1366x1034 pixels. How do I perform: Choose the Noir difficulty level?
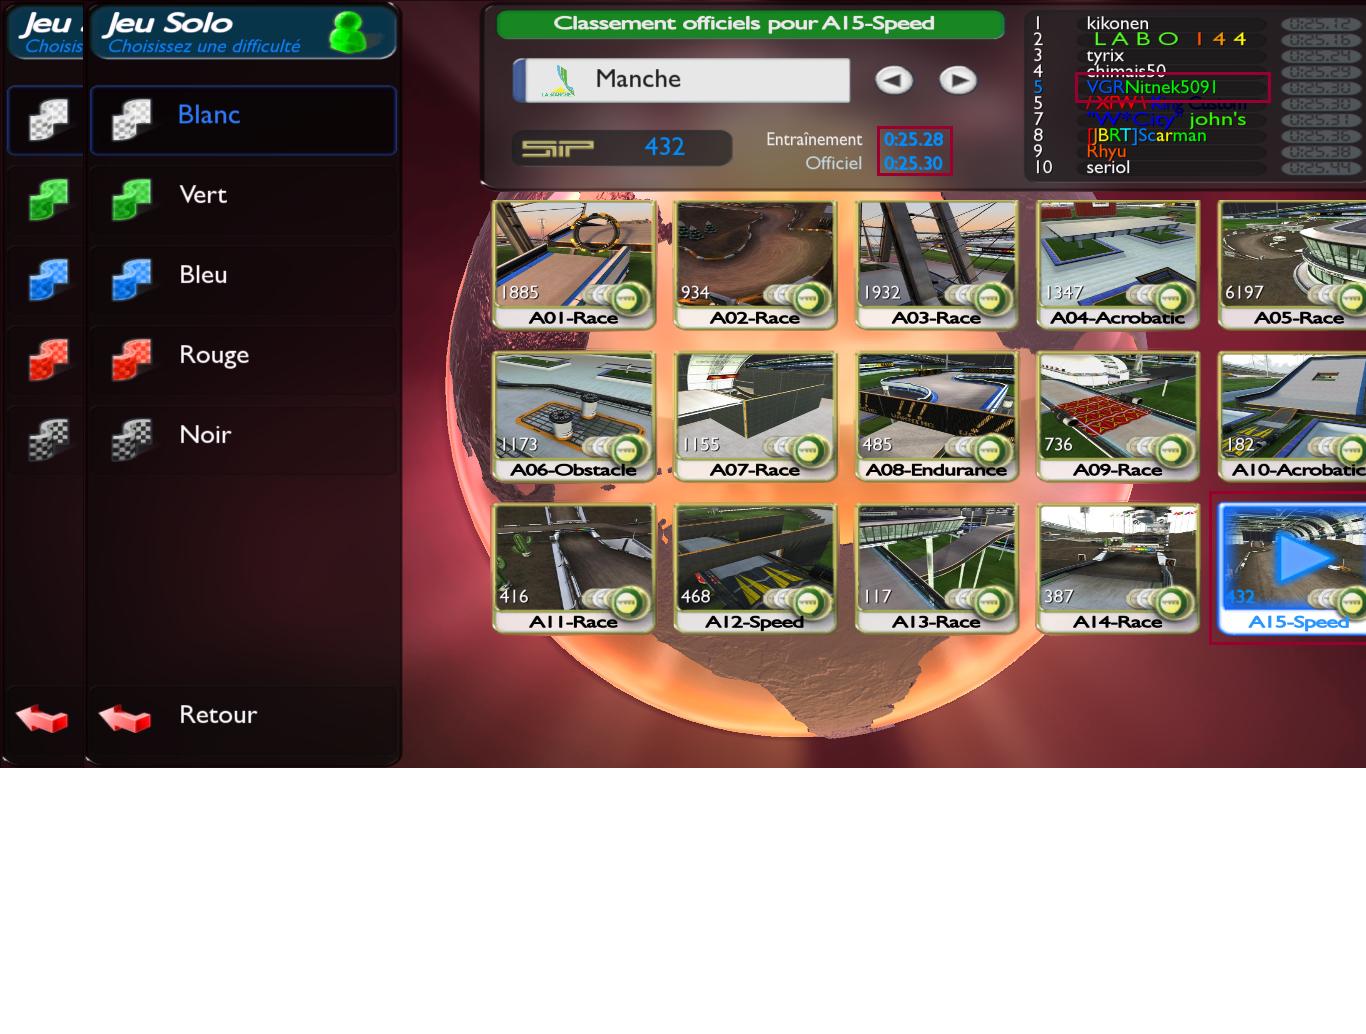click(205, 435)
